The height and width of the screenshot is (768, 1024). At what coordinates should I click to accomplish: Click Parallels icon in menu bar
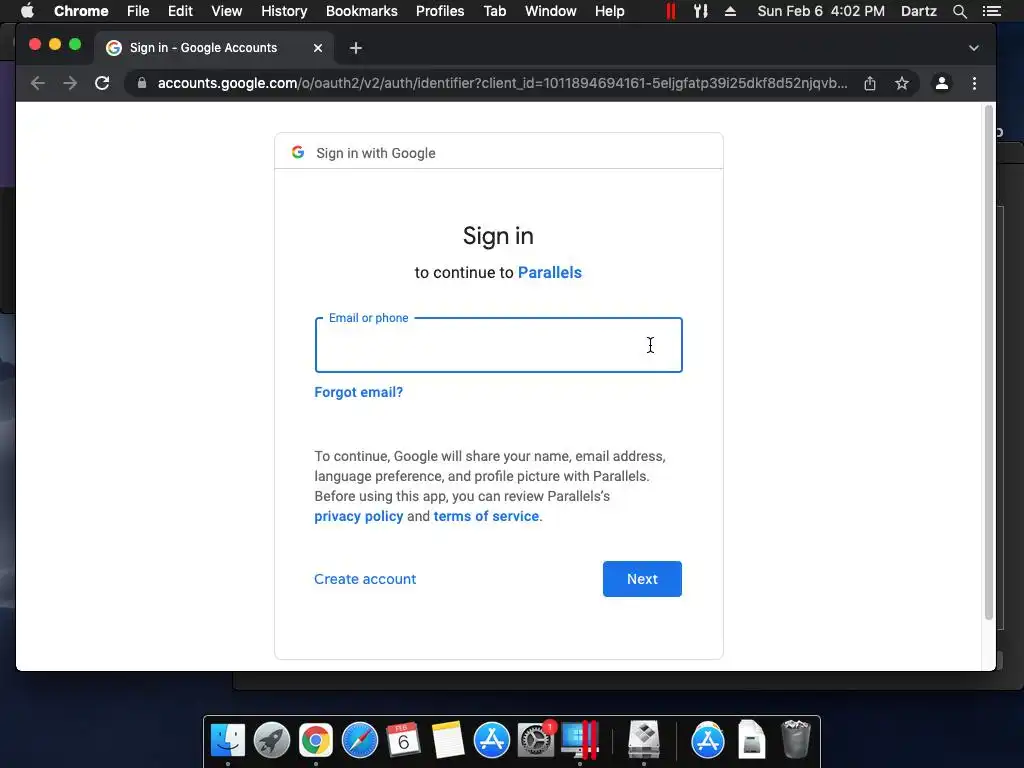(x=671, y=11)
